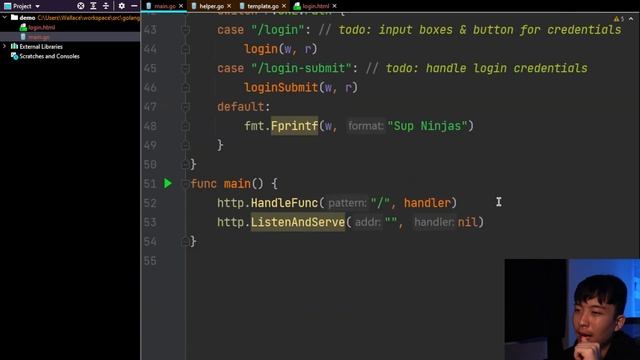This screenshot has height=360, width=640.
Task: Close the login.html editor tab
Action: (x=335, y=6)
